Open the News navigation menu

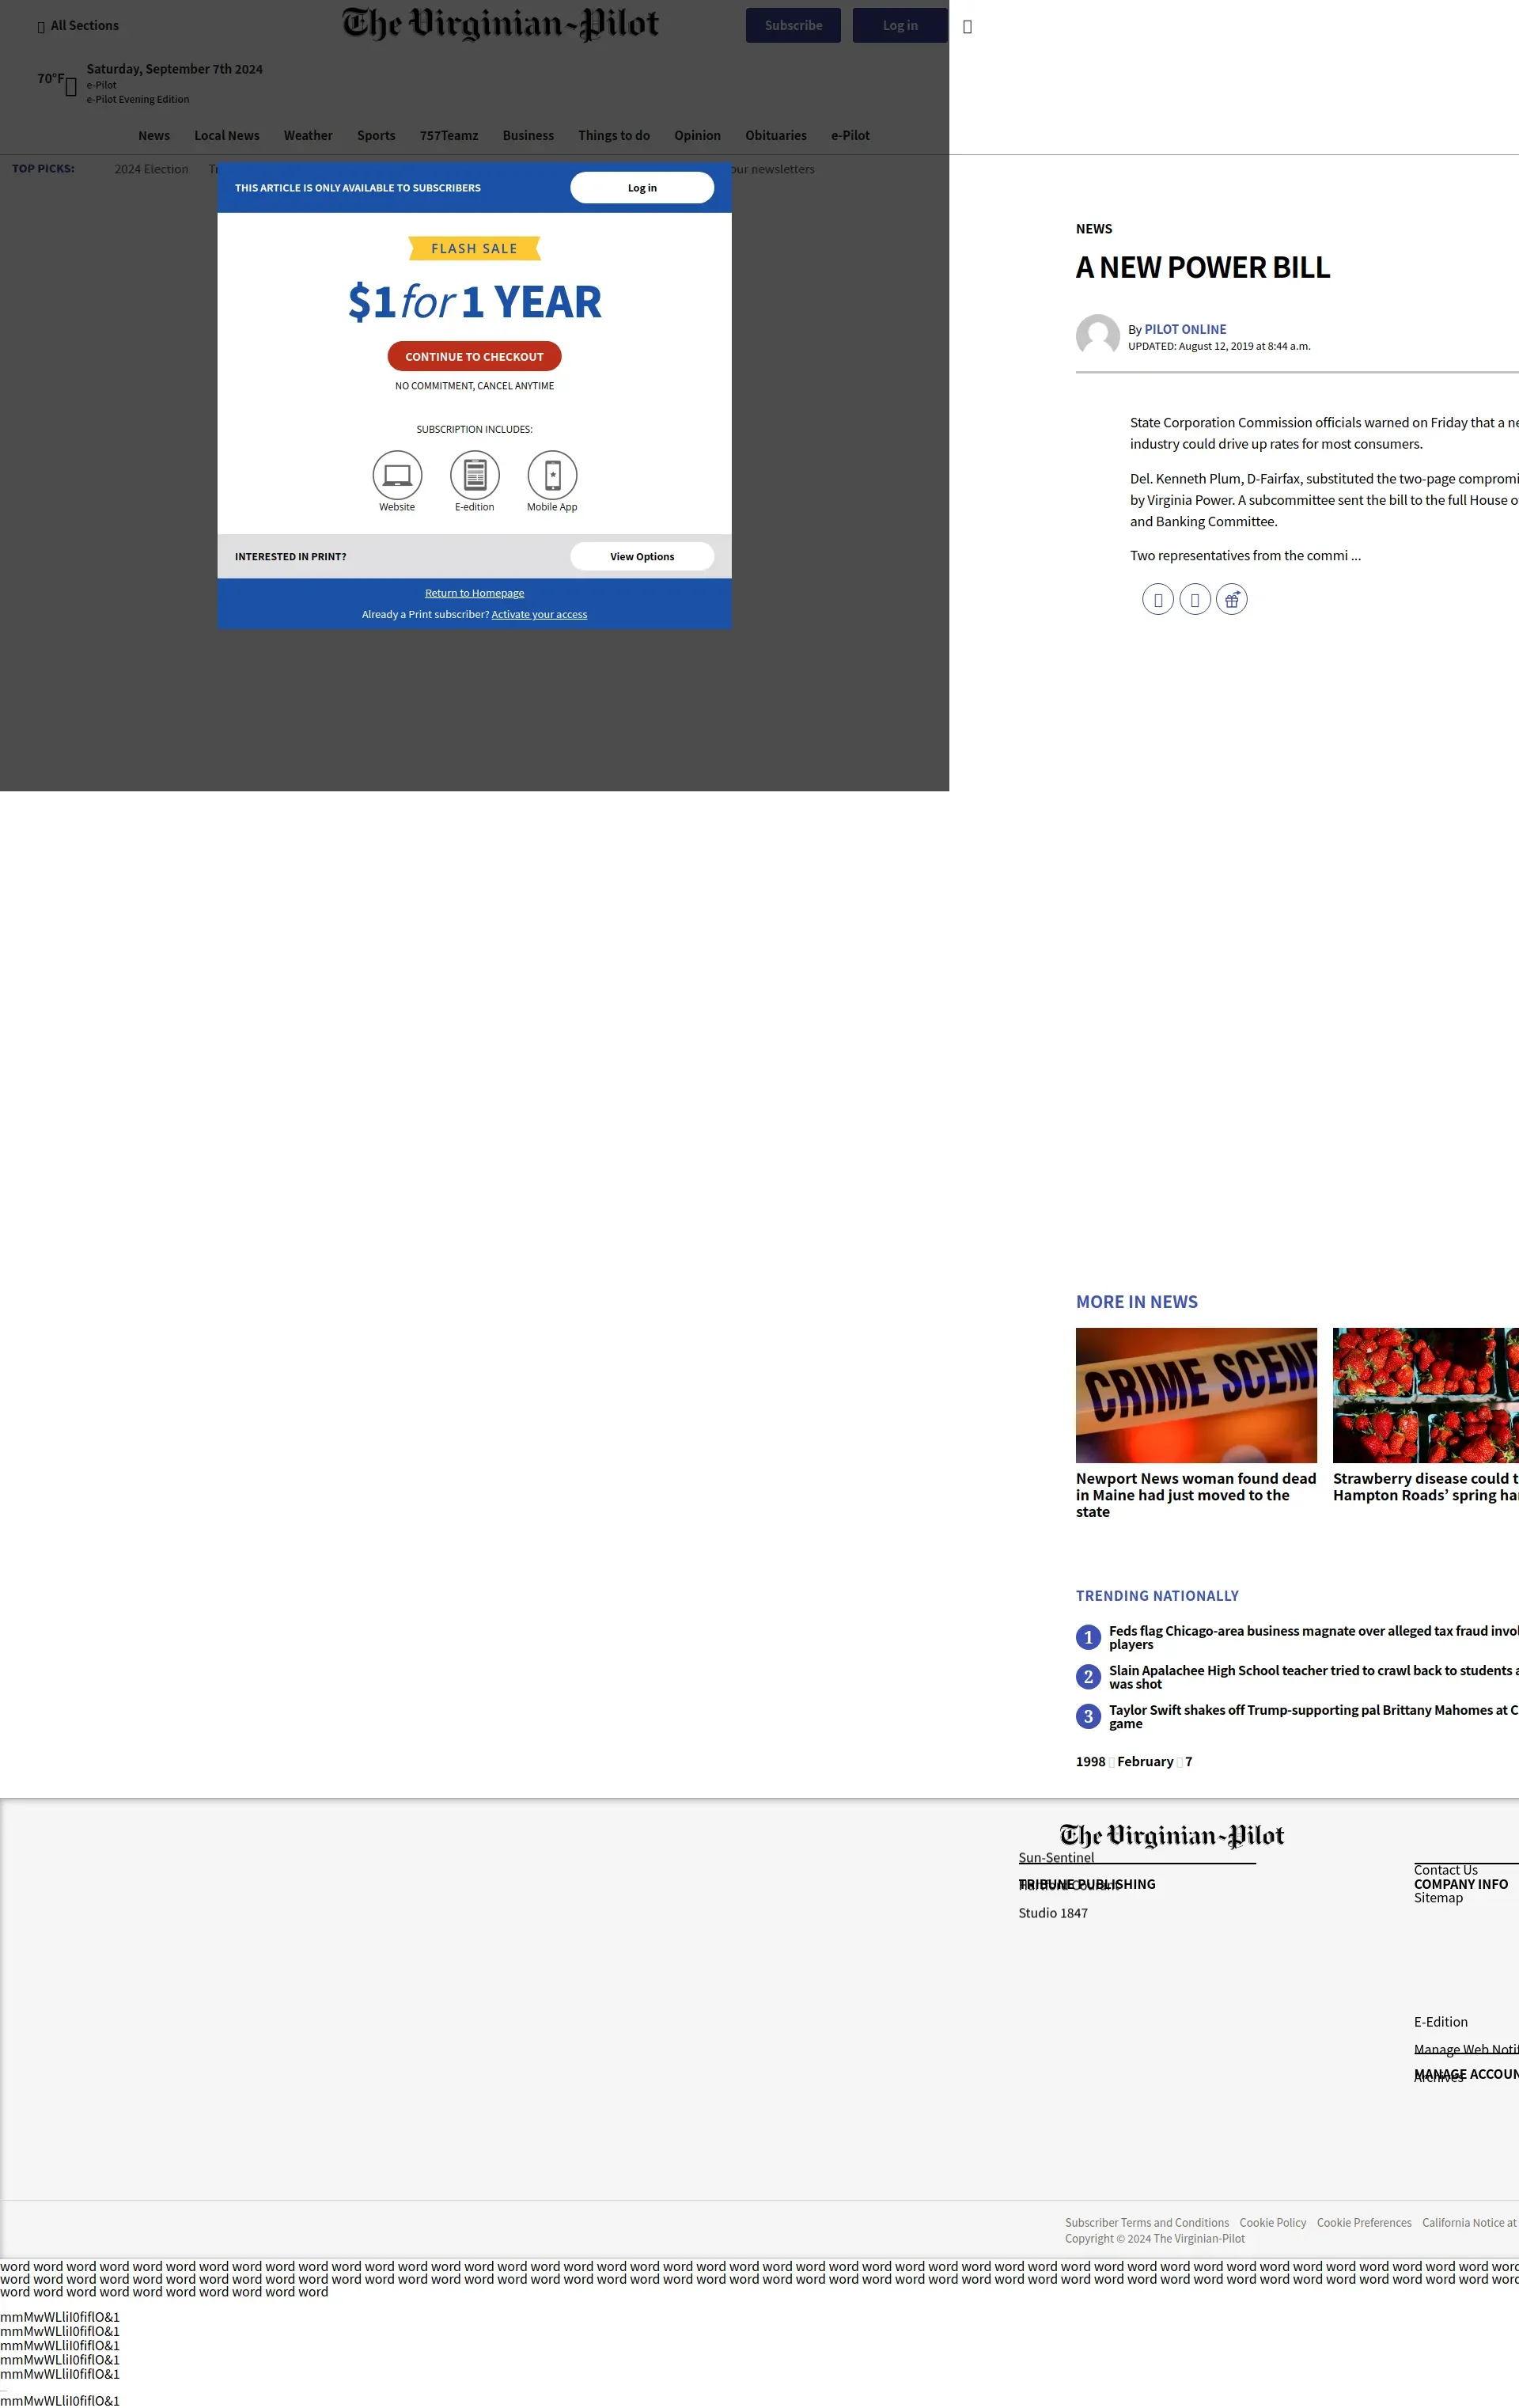coord(154,136)
